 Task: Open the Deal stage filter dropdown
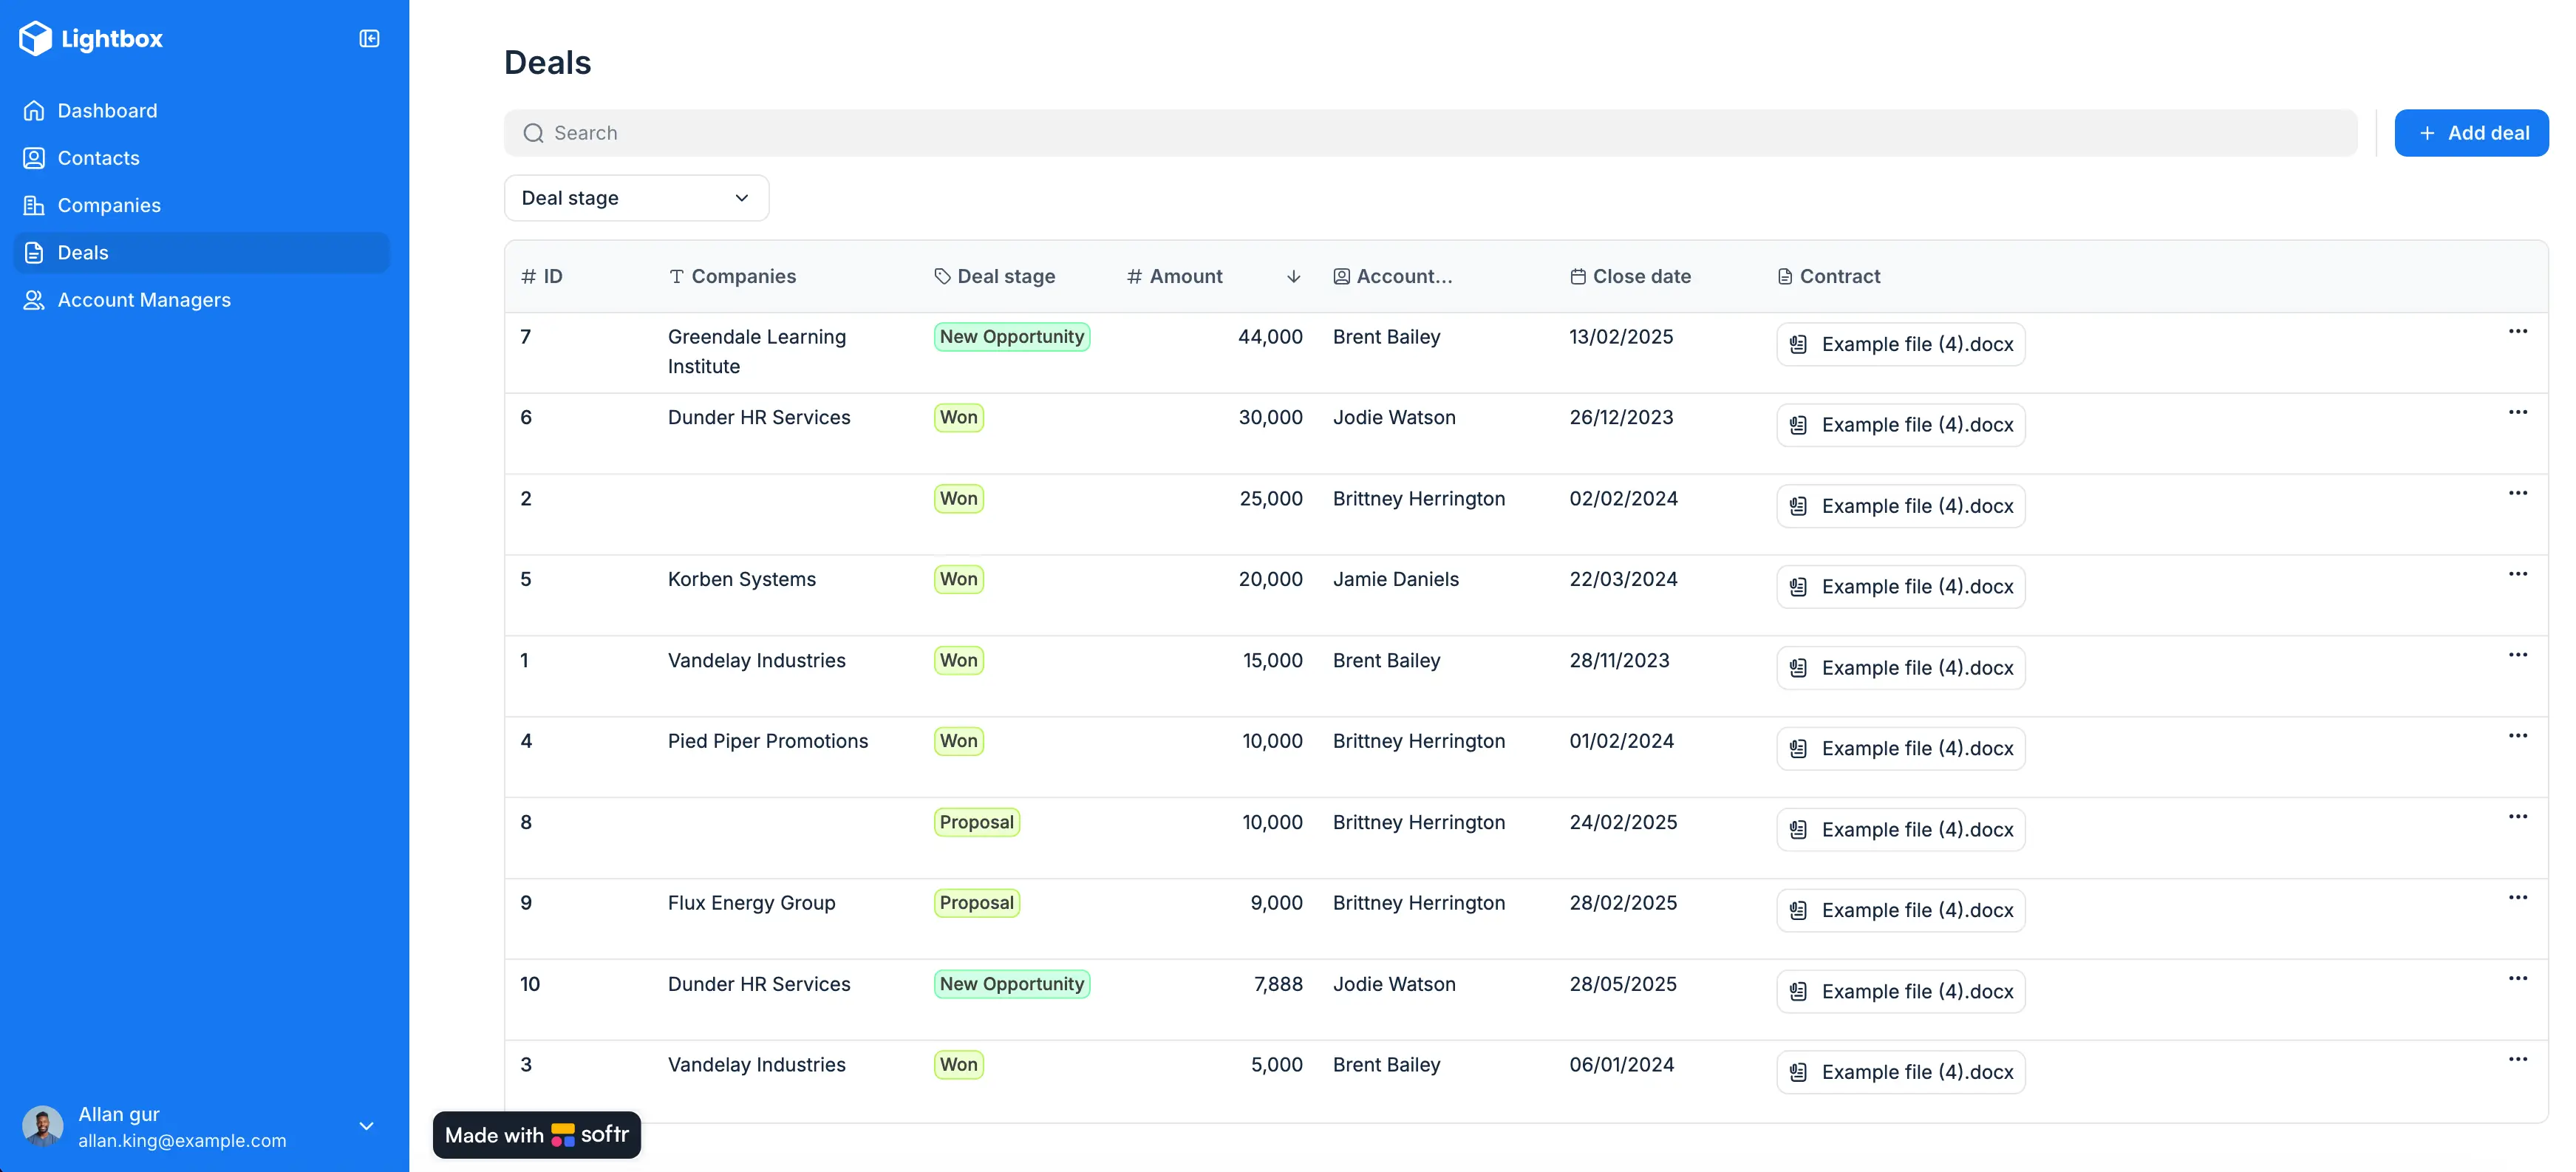pos(636,197)
